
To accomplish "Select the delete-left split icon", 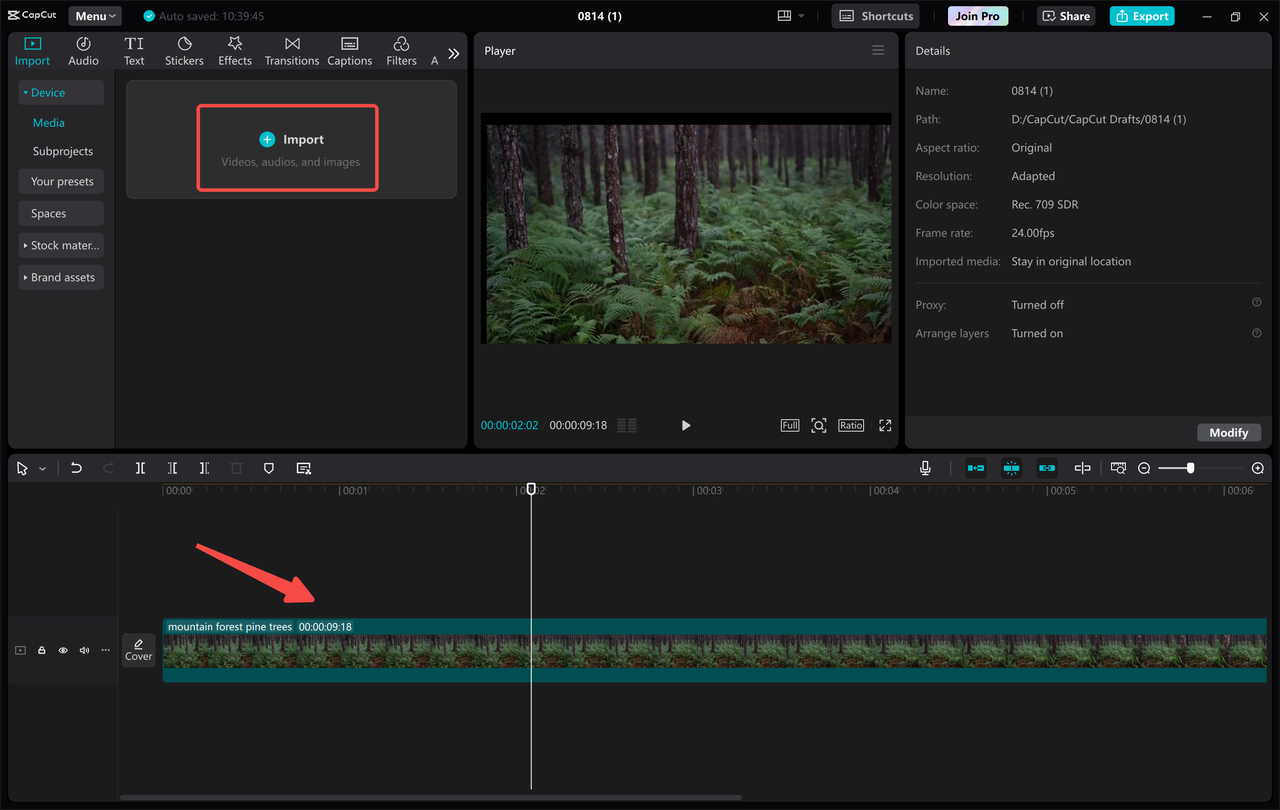I will point(172,467).
